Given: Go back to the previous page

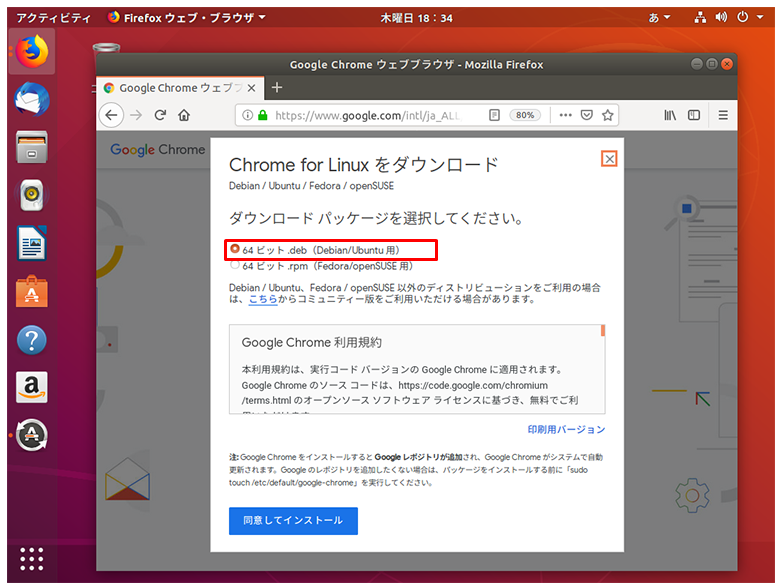Looking at the screenshot, I should pyautogui.click(x=112, y=115).
